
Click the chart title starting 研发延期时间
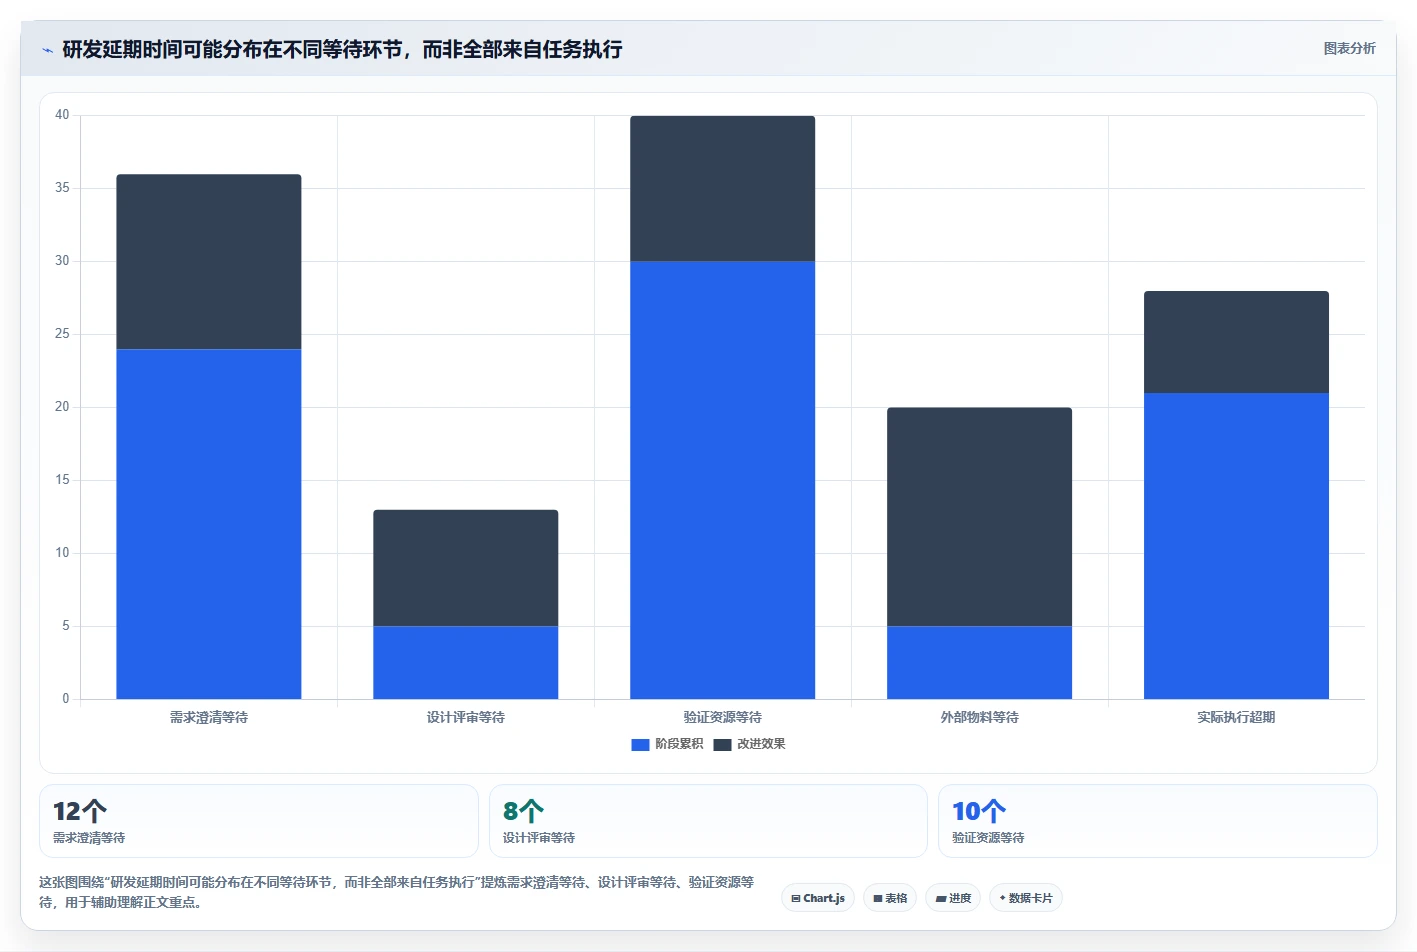342,49
